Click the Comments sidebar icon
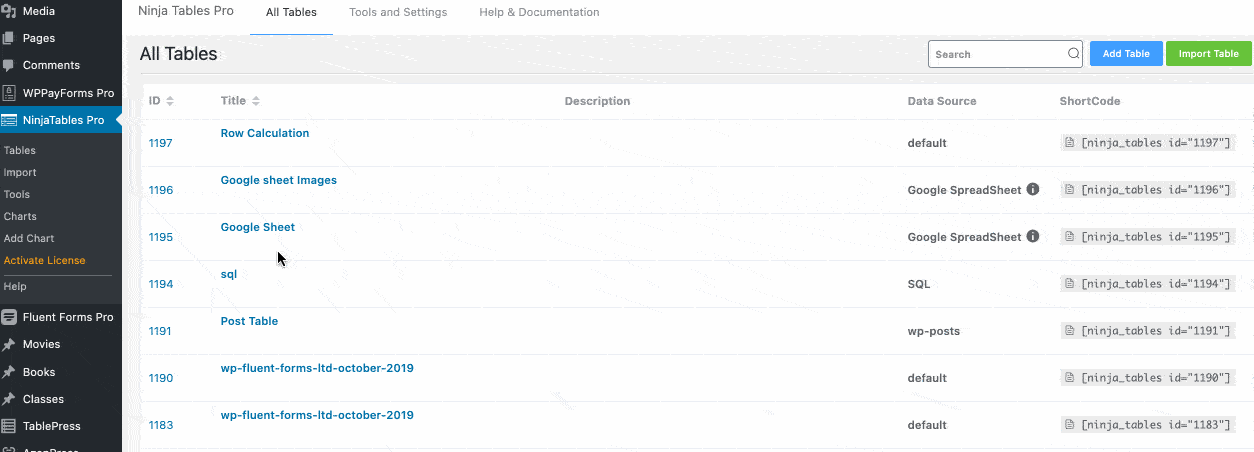Screen dimensions: 1254x452 (x=9, y=65)
